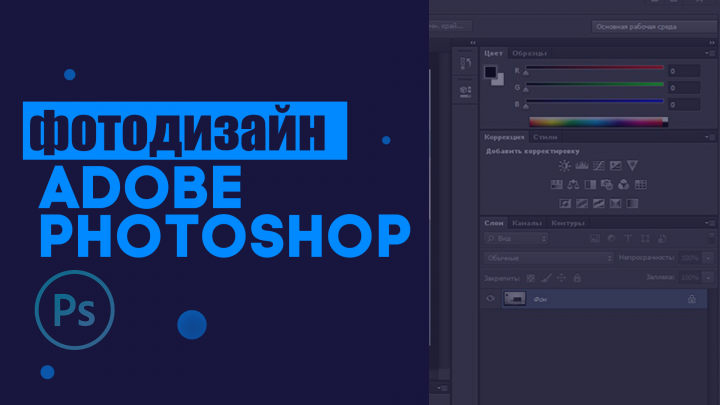Viewport: 720px width, 405px height.
Task: Click the lock icon on Фон layer
Action: [692, 299]
